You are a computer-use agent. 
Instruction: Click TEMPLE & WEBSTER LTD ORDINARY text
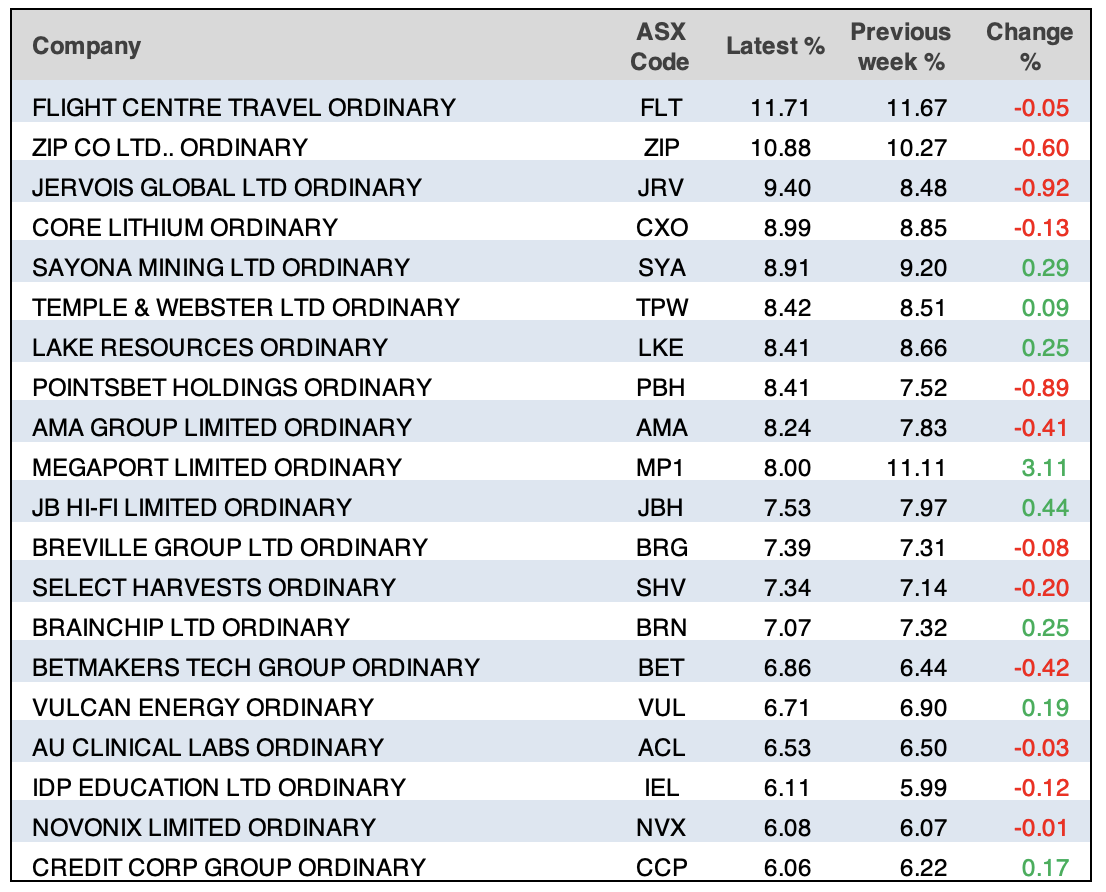(x=246, y=307)
